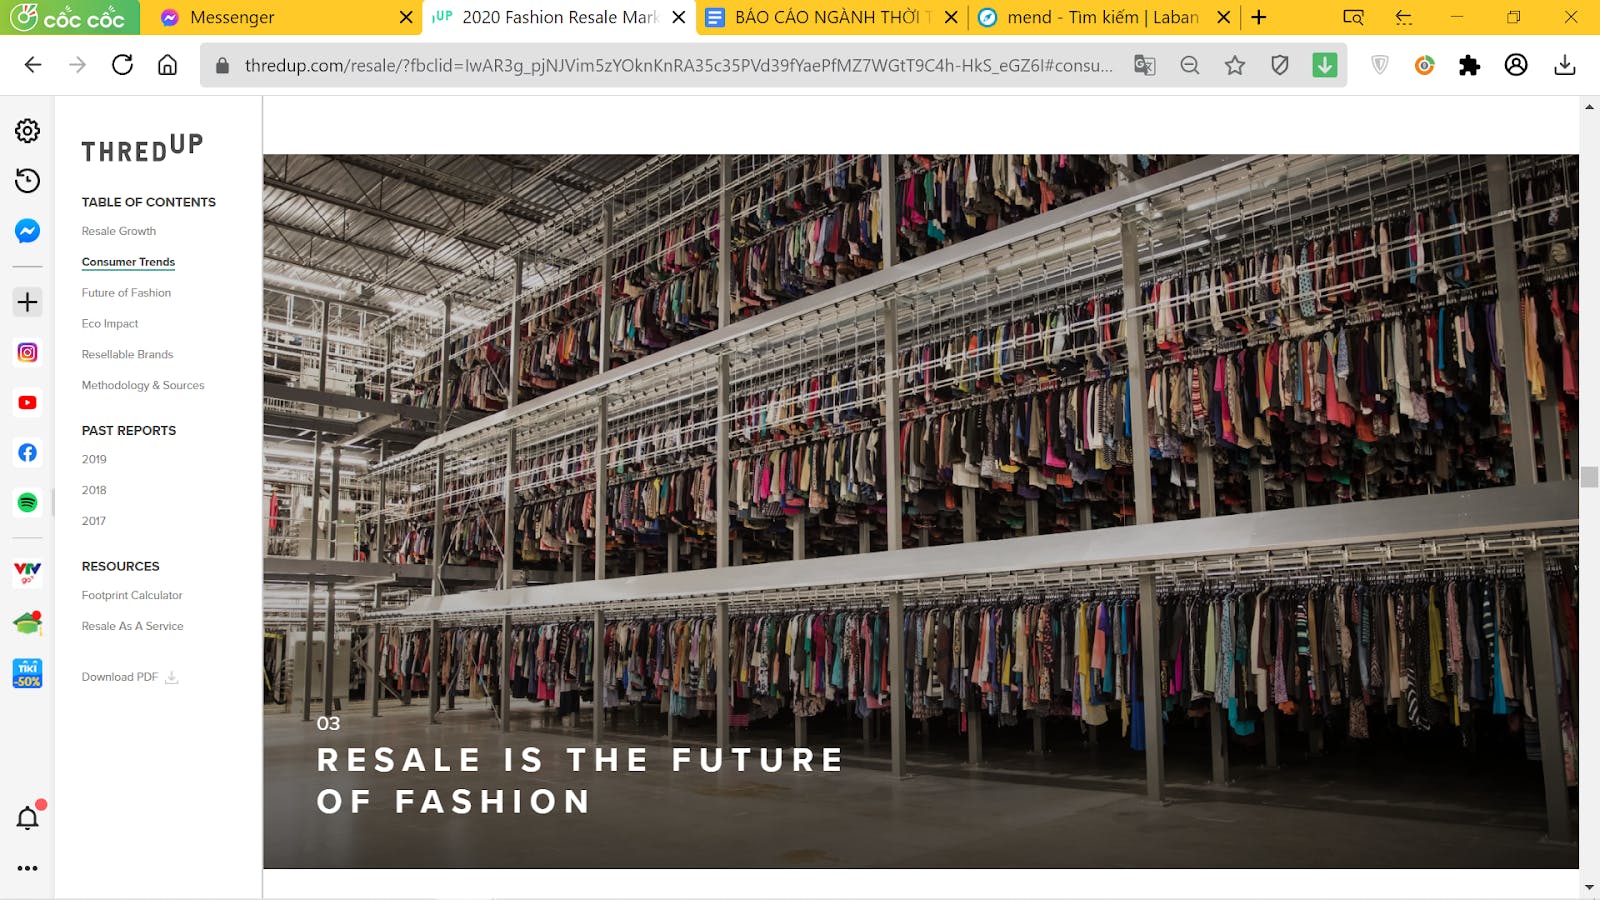Go to Resellable Brands section
The height and width of the screenshot is (900, 1600).
[x=127, y=354]
